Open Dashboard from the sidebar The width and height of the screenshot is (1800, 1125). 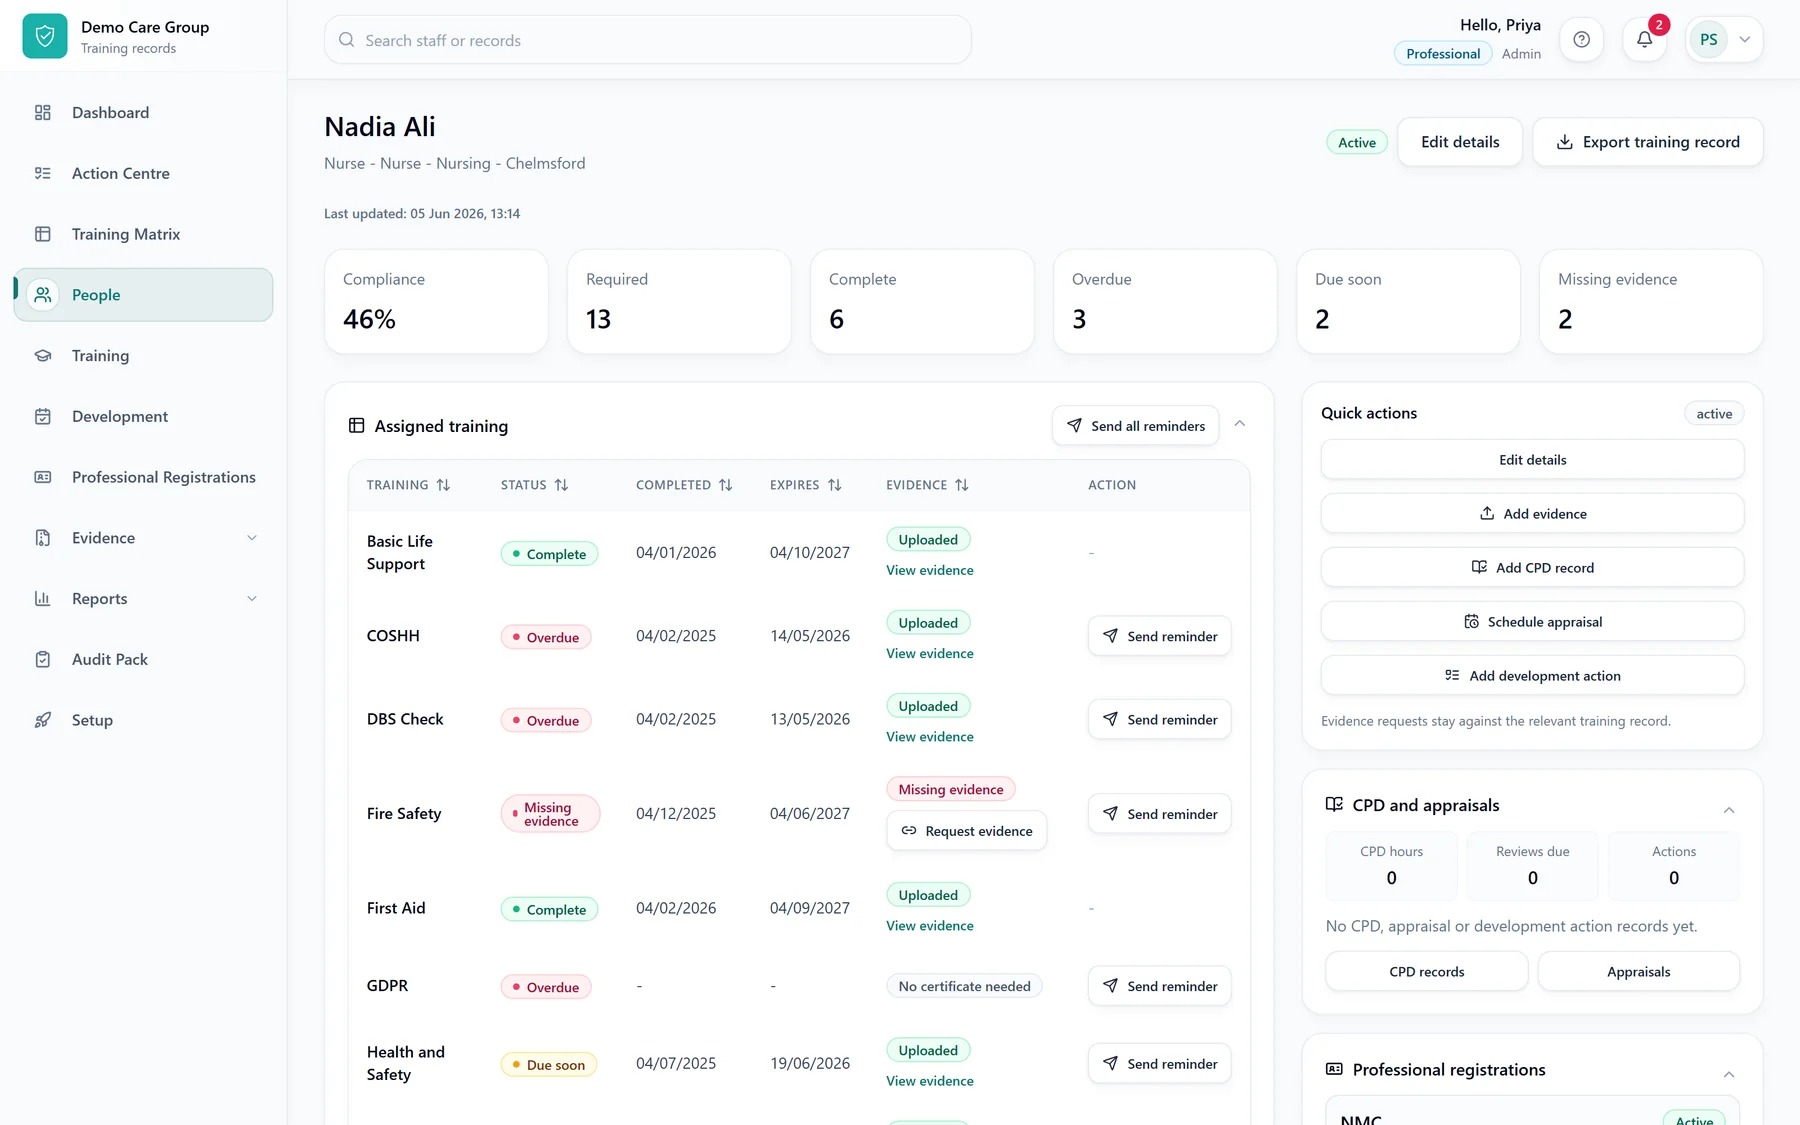pos(143,113)
